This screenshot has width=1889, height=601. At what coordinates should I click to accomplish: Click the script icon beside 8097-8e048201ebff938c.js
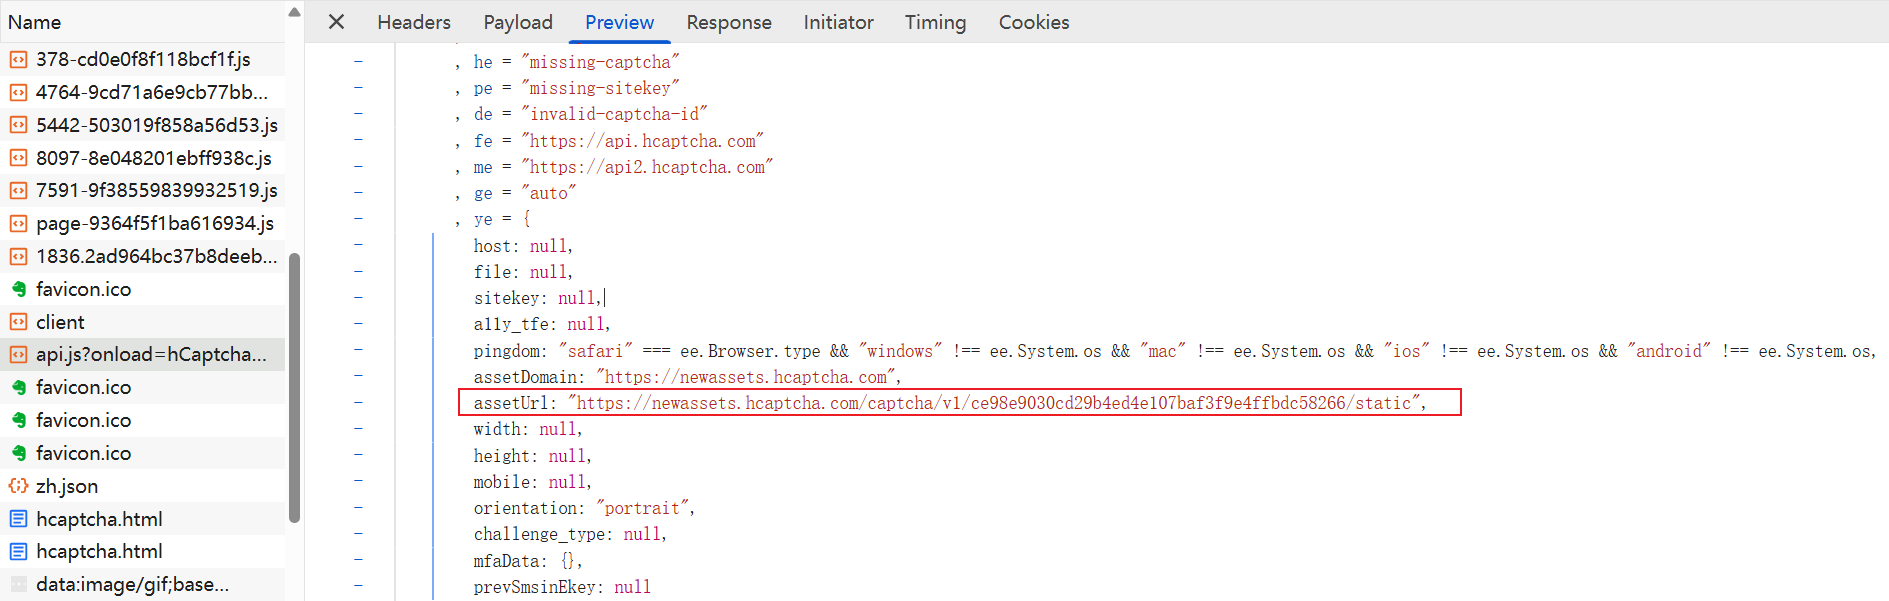click(18, 158)
